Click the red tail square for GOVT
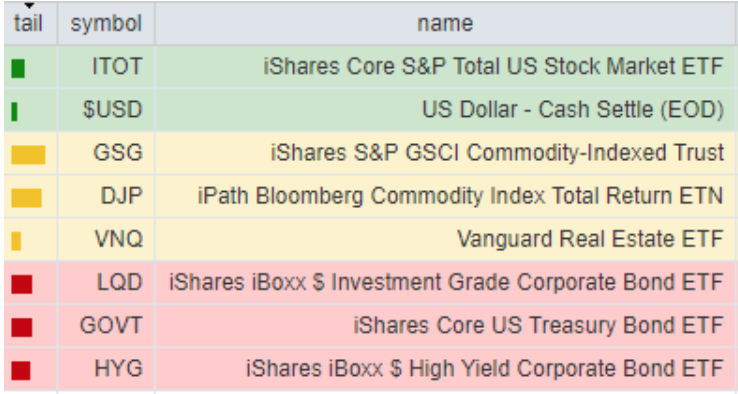The width and height of the screenshot is (738, 394). coord(22,328)
